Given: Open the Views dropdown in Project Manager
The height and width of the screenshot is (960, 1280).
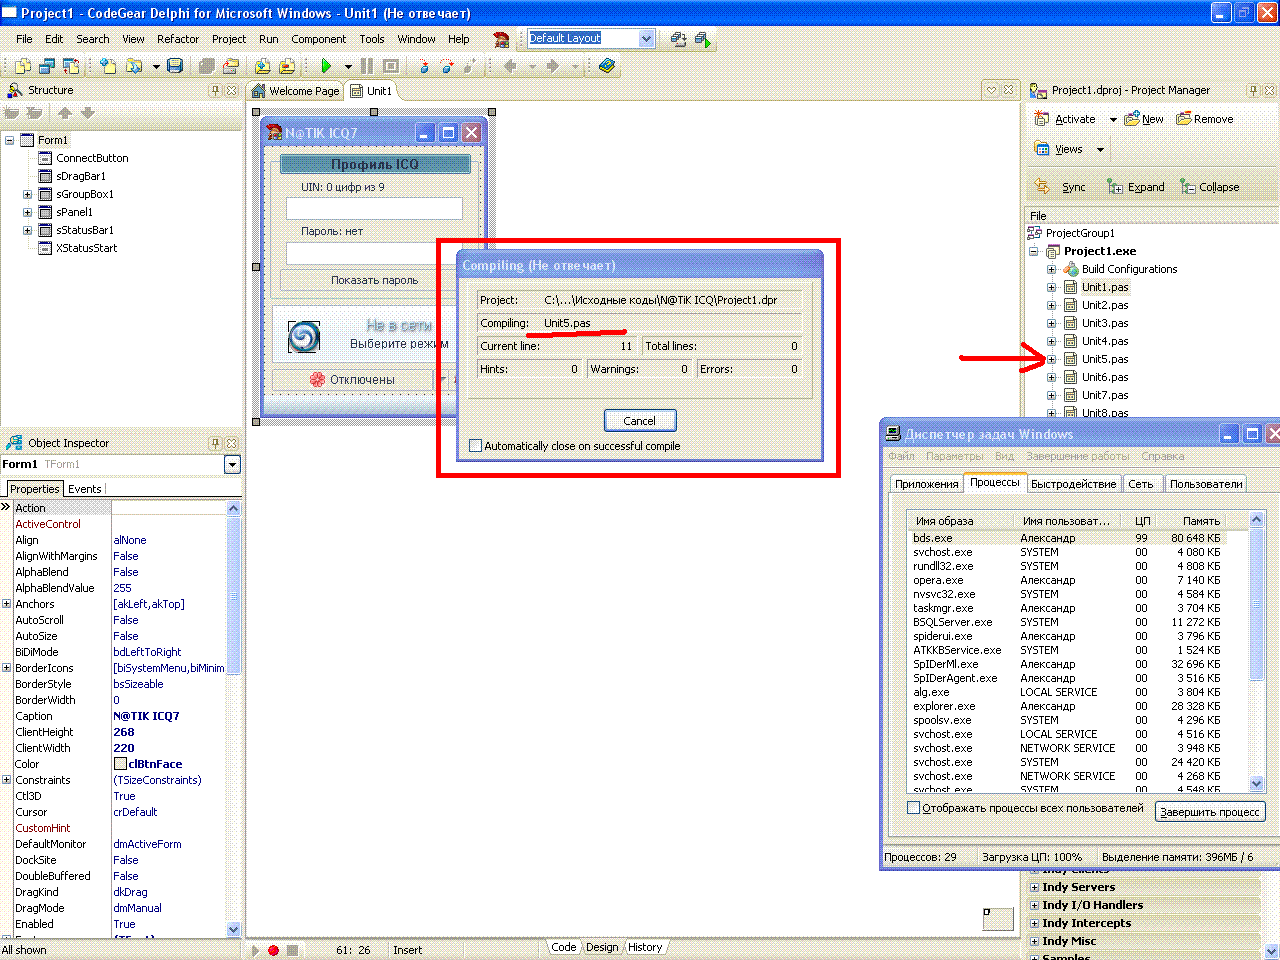Looking at the screenshot, I should coord(1100,150).
